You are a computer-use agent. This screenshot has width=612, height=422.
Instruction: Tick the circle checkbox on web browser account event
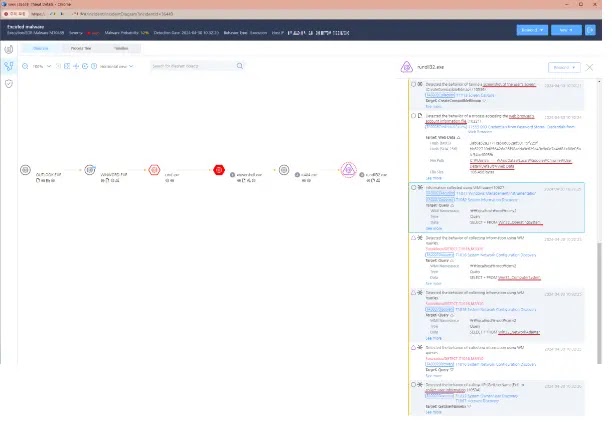click(413, 116)
